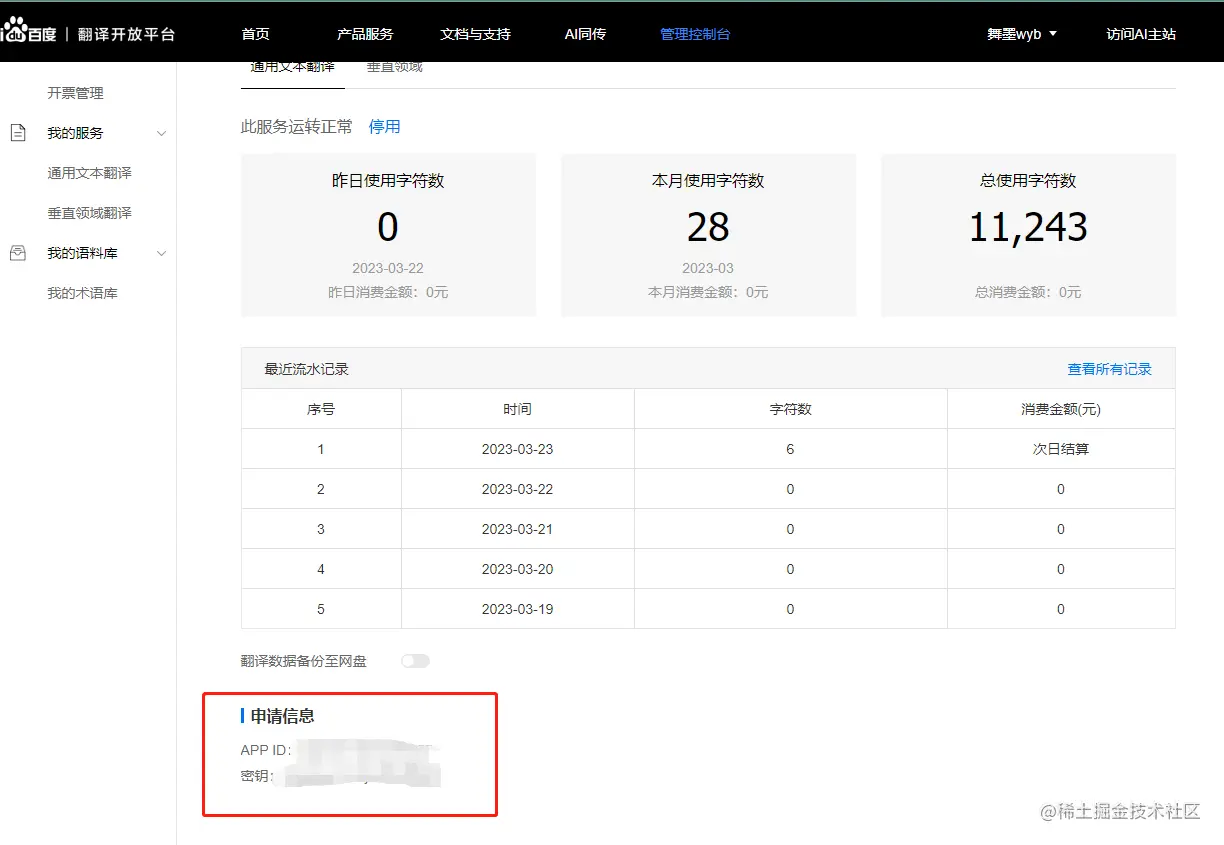Open 我的术语库 in sidebar

82,293
